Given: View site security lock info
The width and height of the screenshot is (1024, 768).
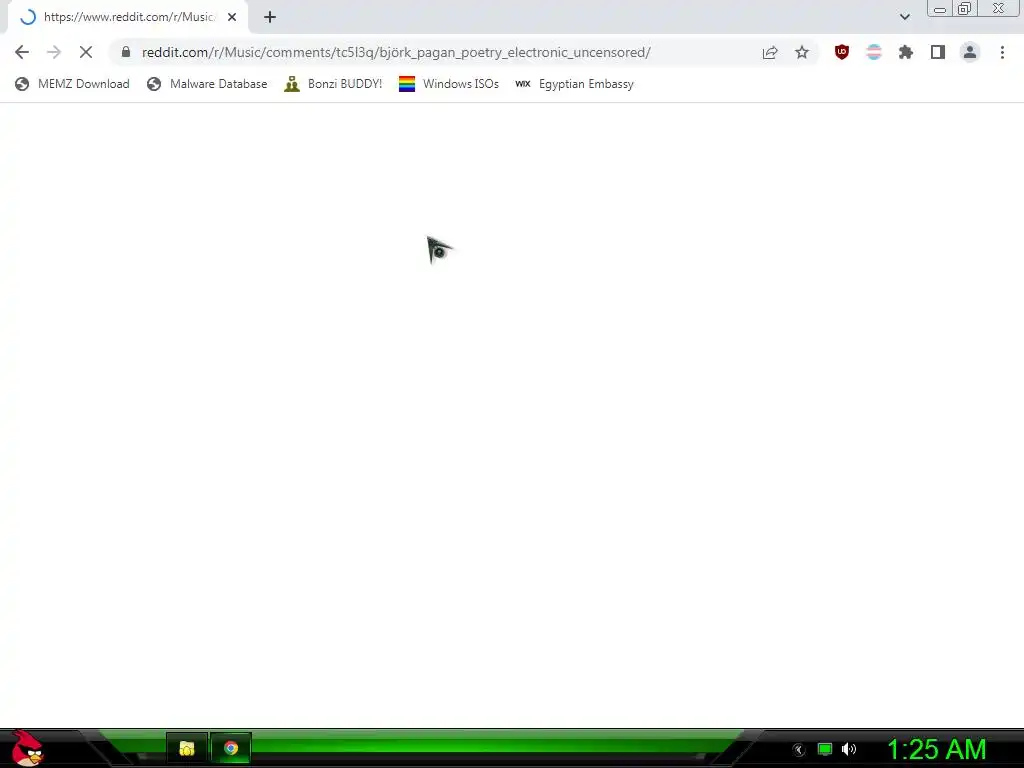Looking at the screenshot, I should [126, 52].
